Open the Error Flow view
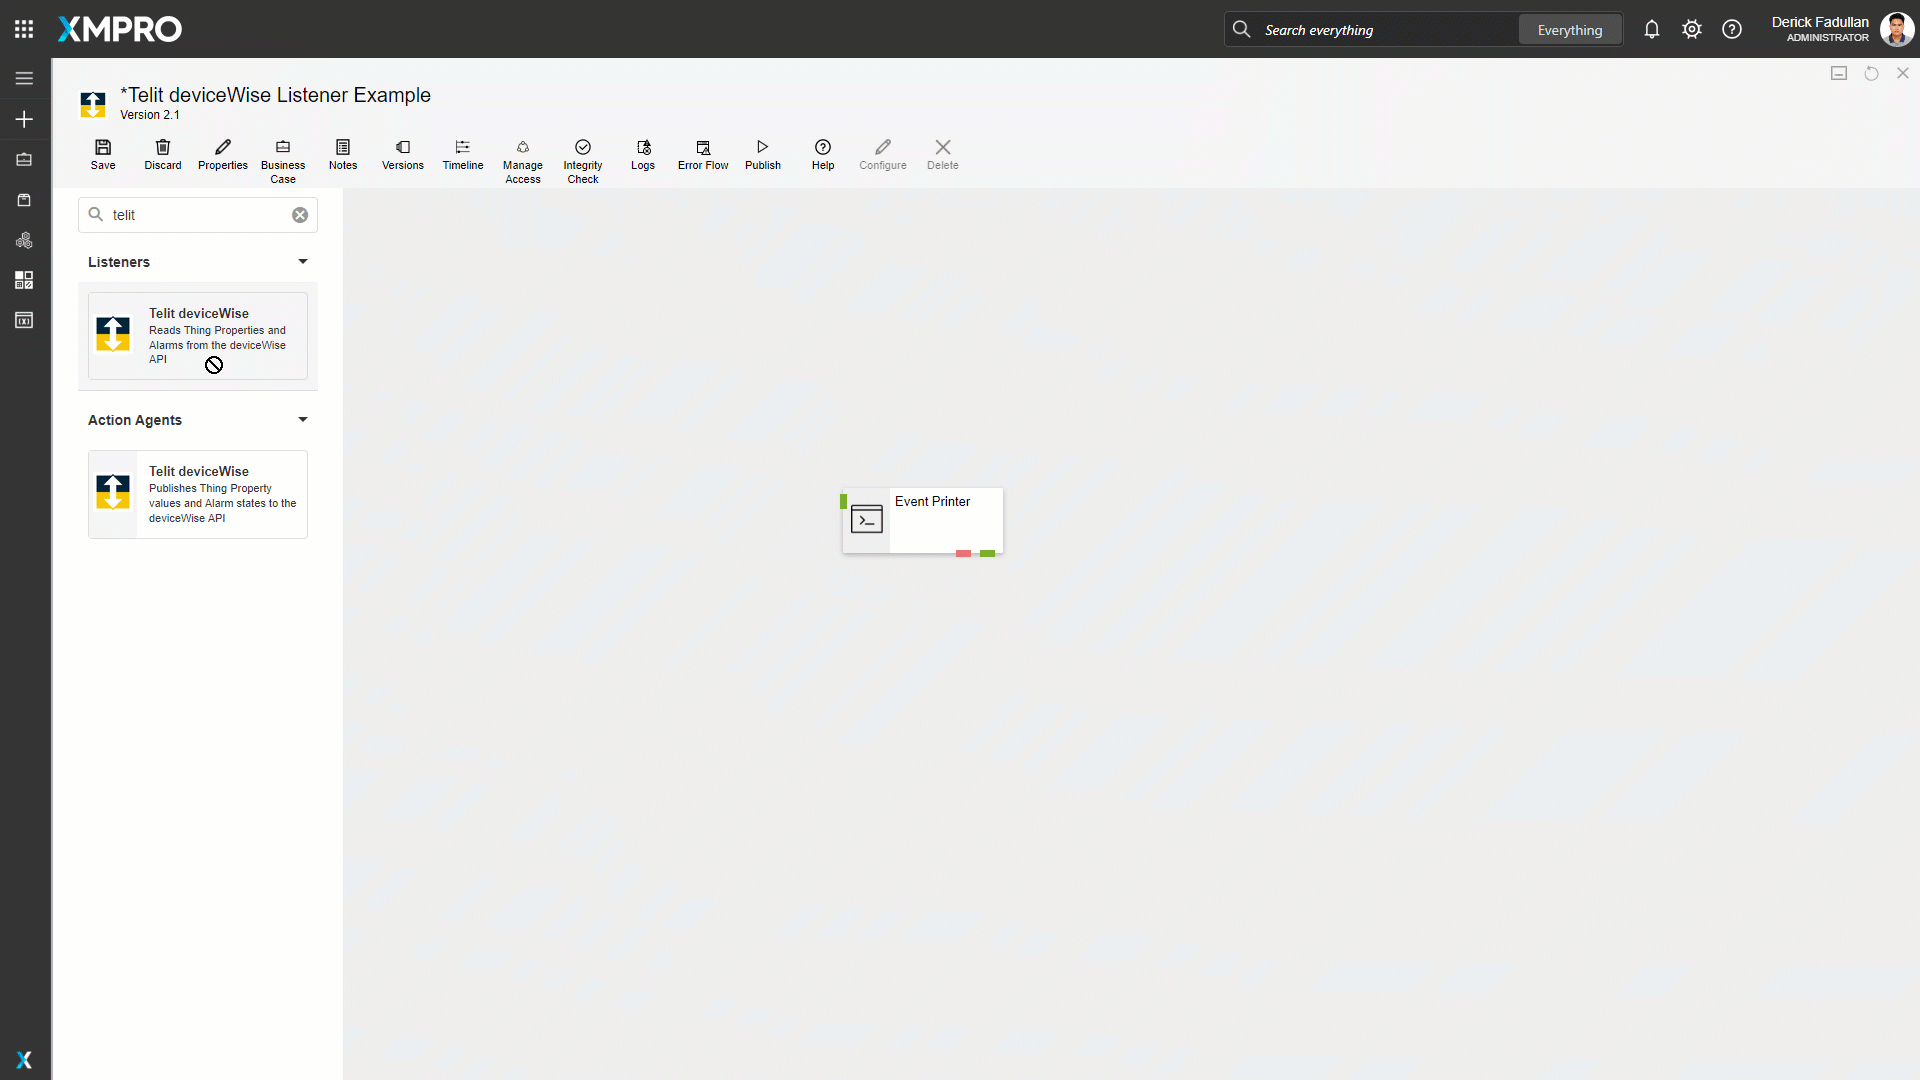 click(702, 154)
